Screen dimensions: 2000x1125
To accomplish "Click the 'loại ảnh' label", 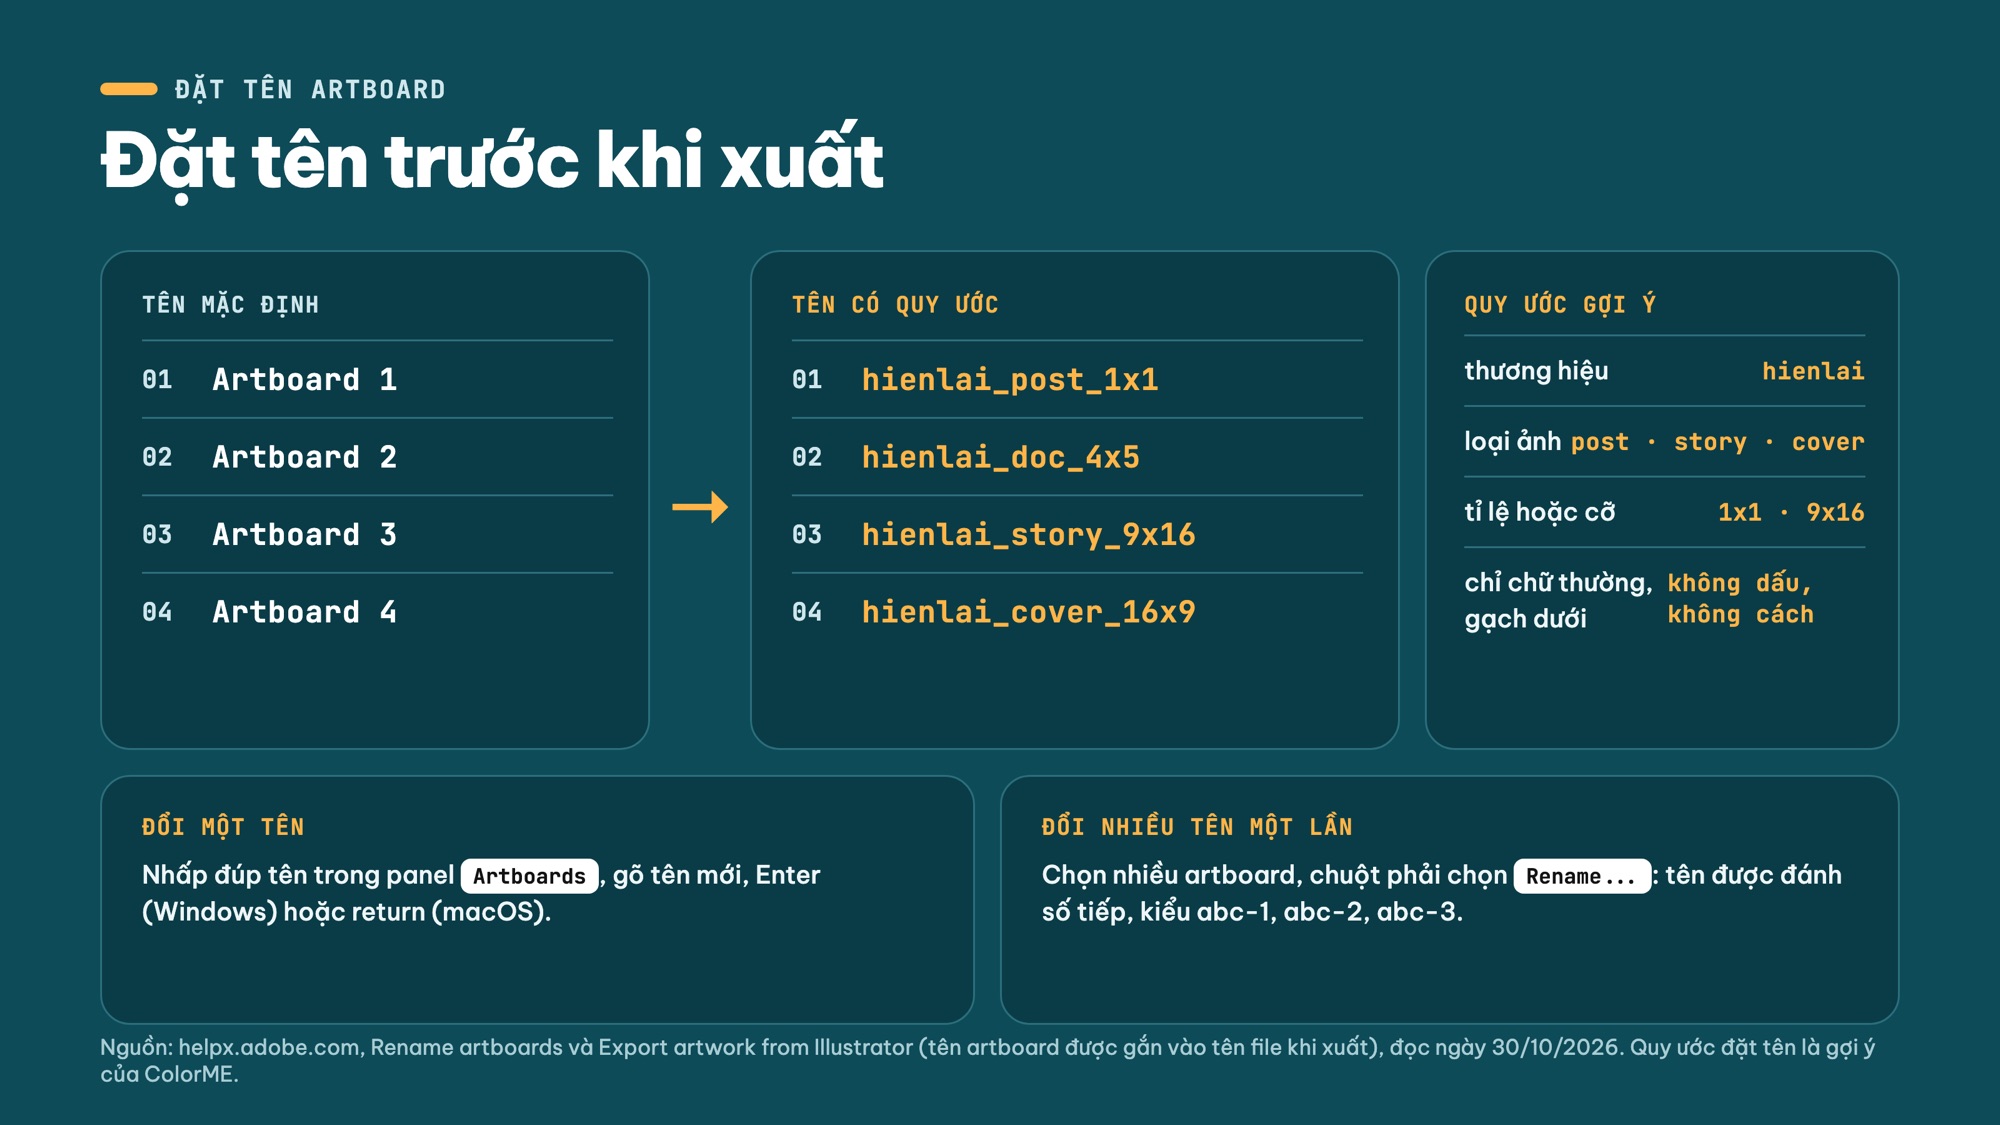I will tap(1513, 441).
